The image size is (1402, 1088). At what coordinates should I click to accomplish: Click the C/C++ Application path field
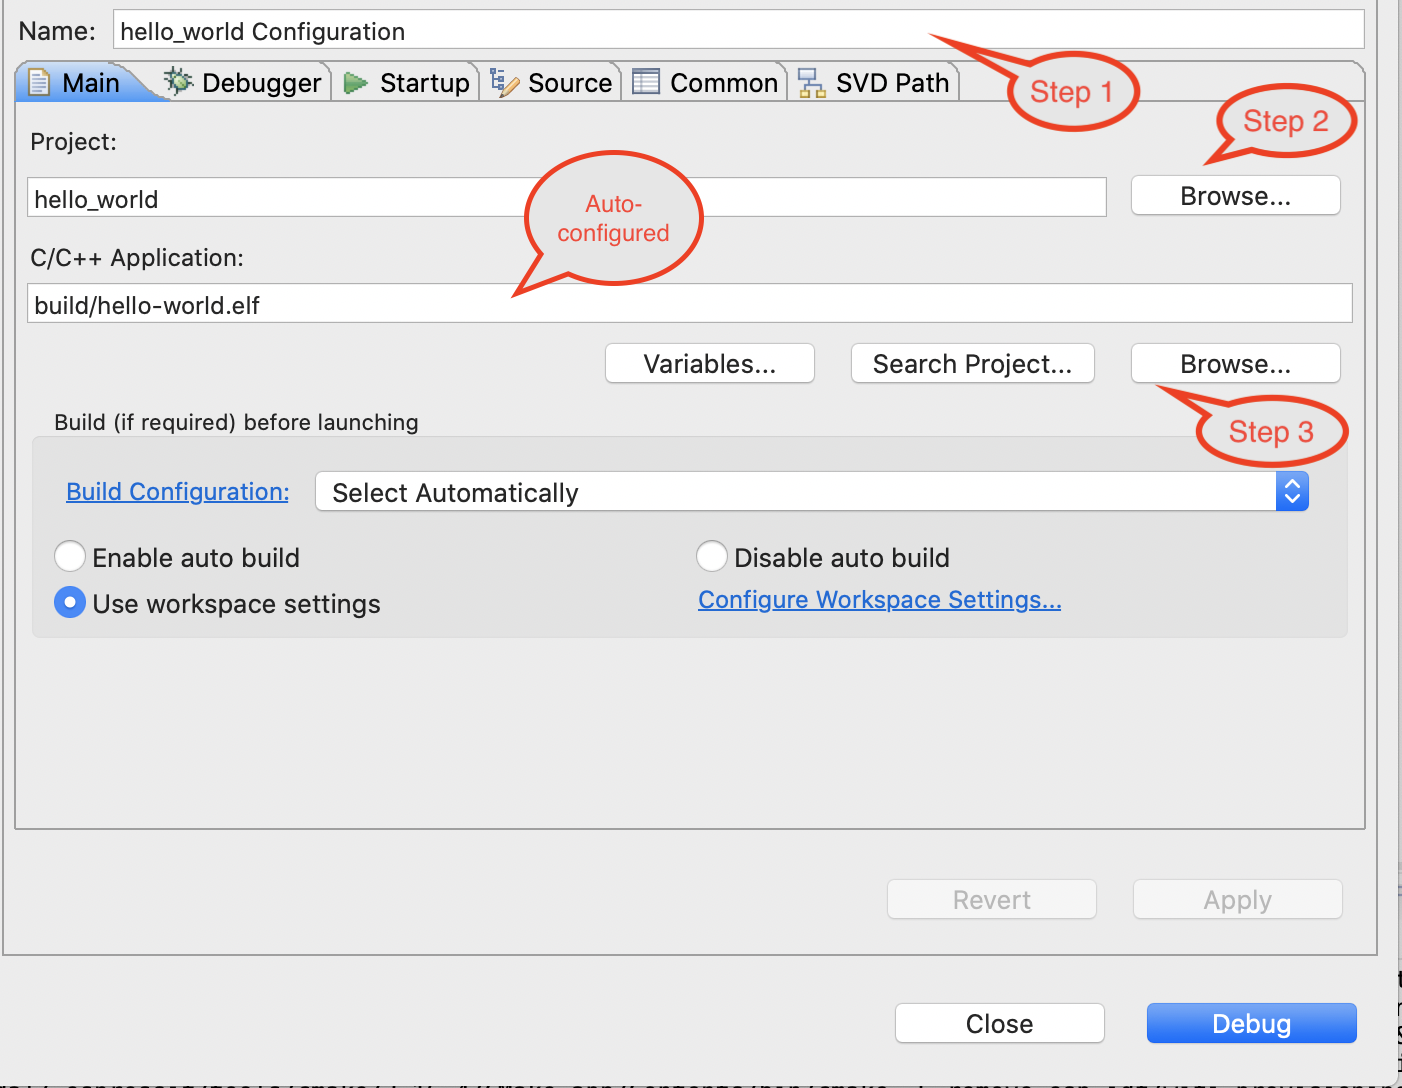(x=689, y=305)
